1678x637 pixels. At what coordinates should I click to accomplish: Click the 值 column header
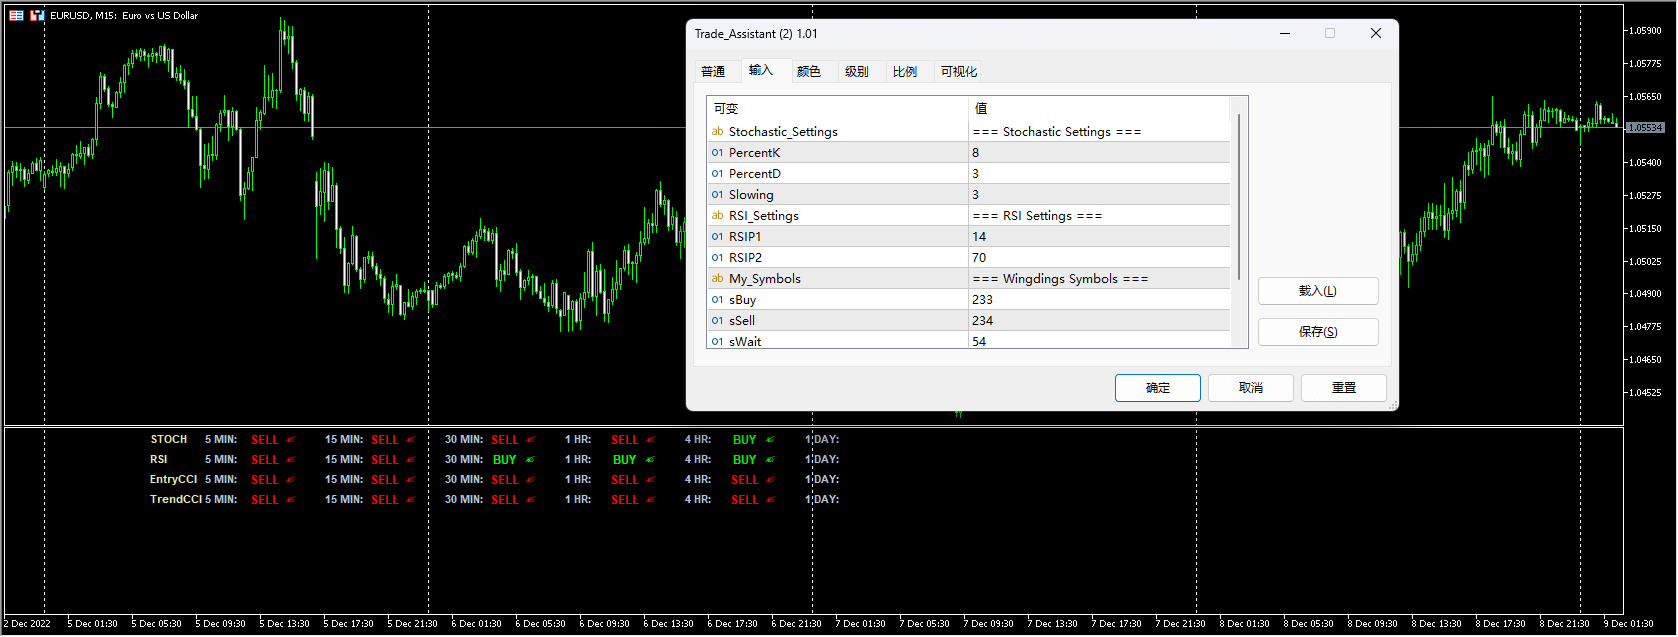point(1099,108)
